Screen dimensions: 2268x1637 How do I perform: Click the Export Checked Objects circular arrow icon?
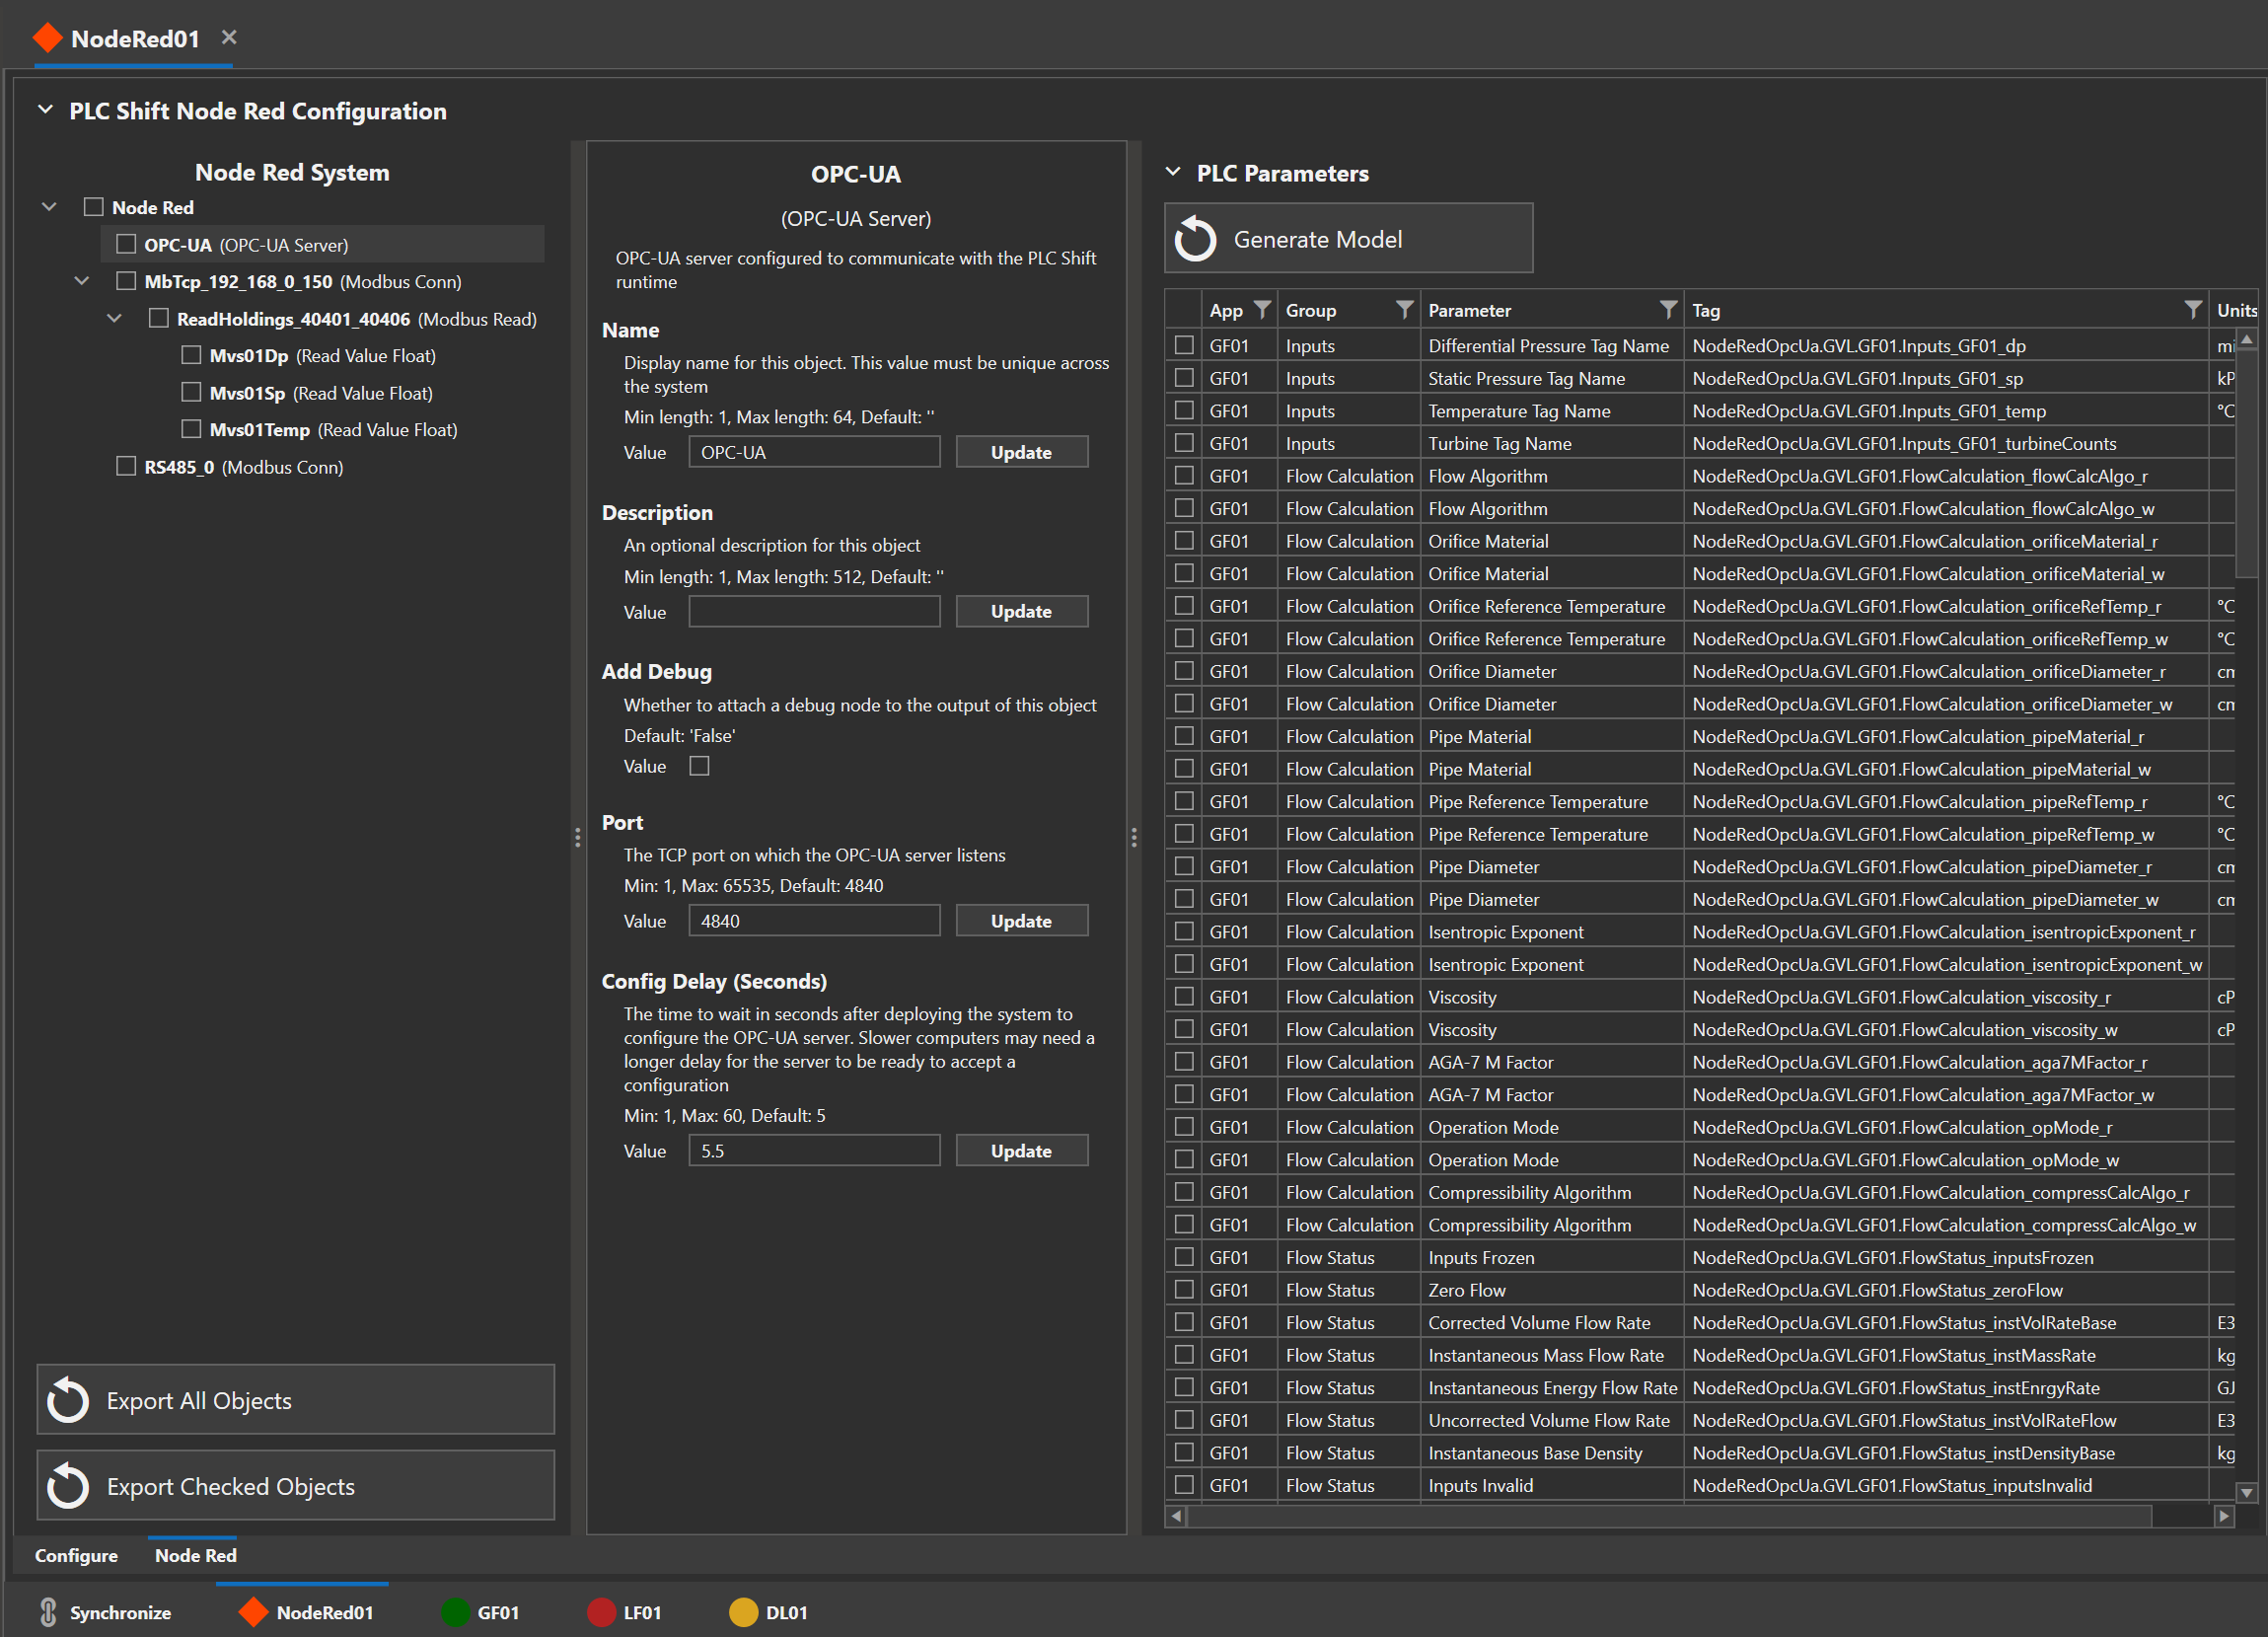[69, 1486]
